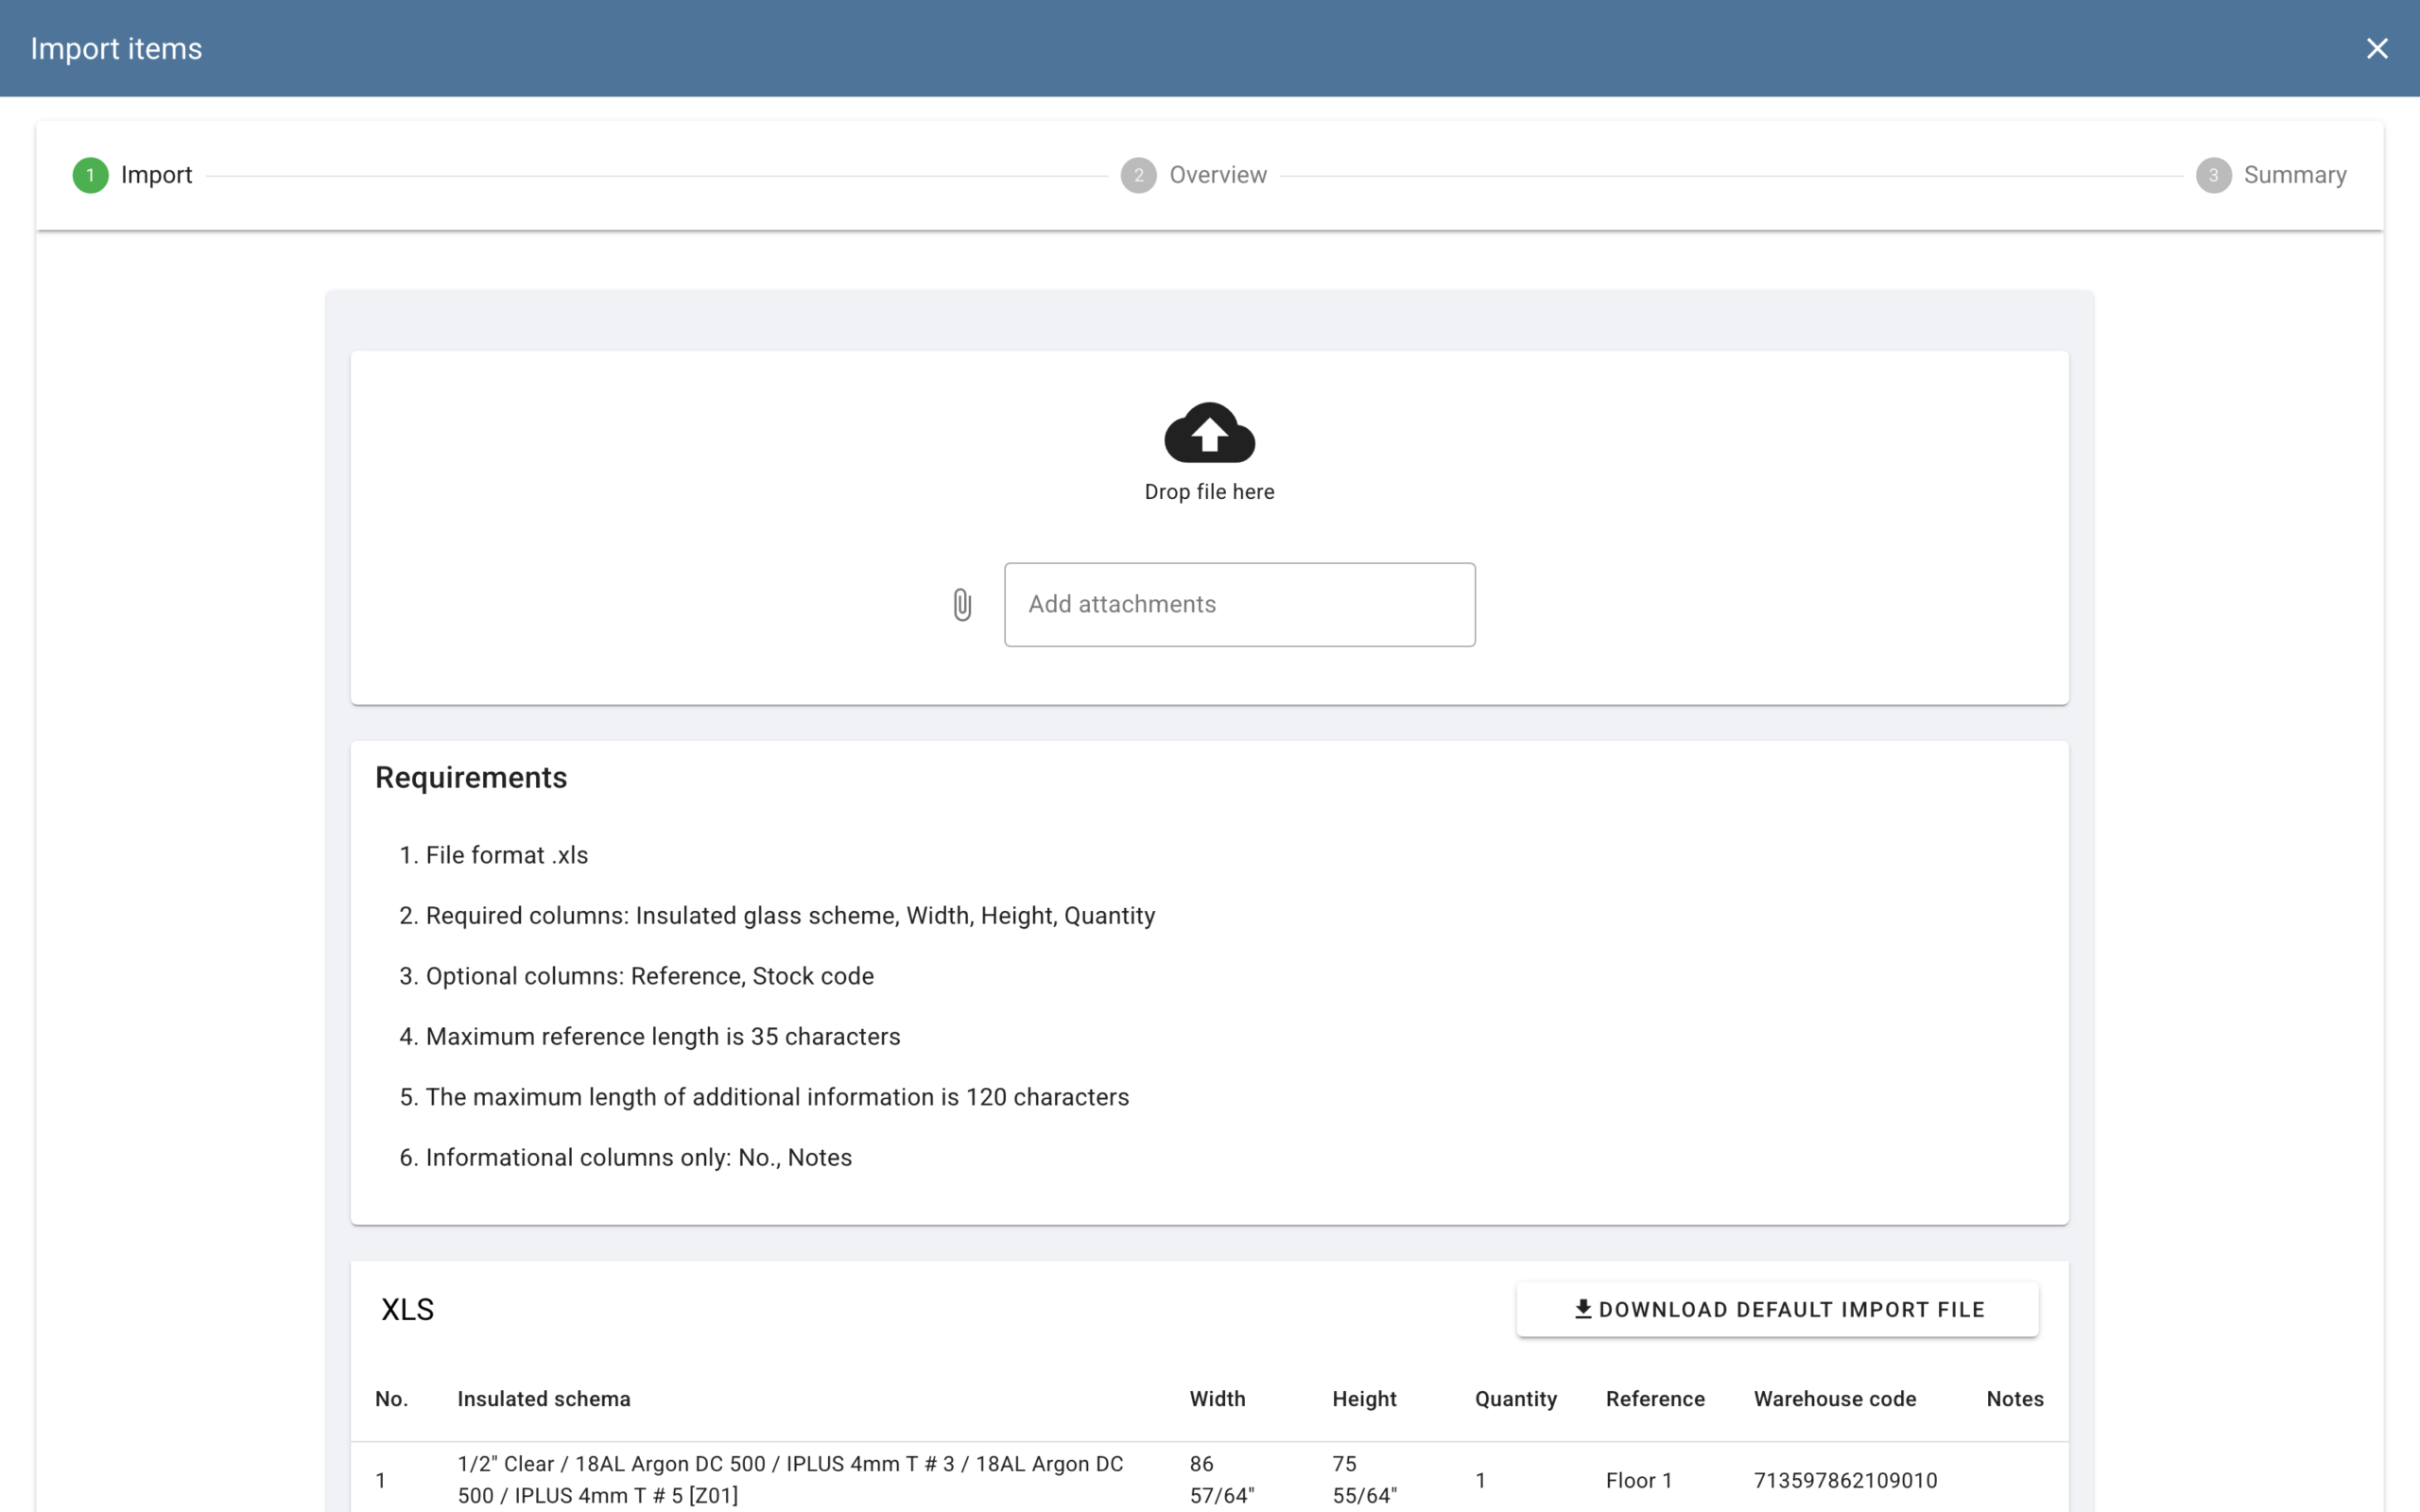
Task: Click the File format .xls requirement
Action: 506,855
